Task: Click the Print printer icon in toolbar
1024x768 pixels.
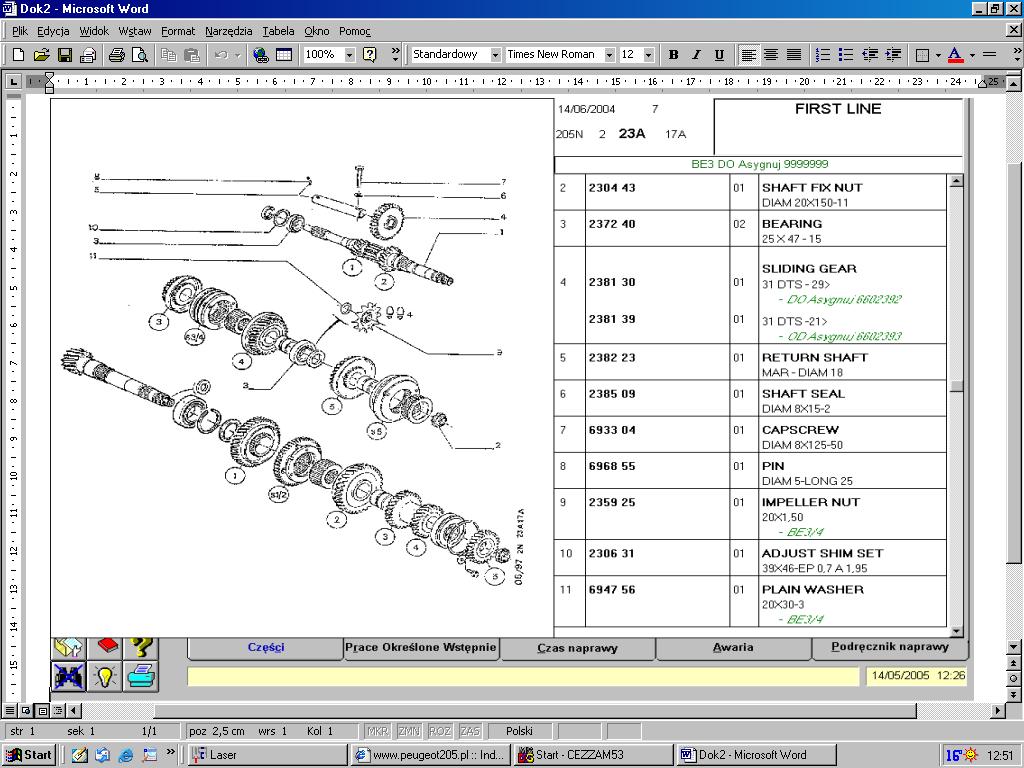Action: (x=116, y=55)
